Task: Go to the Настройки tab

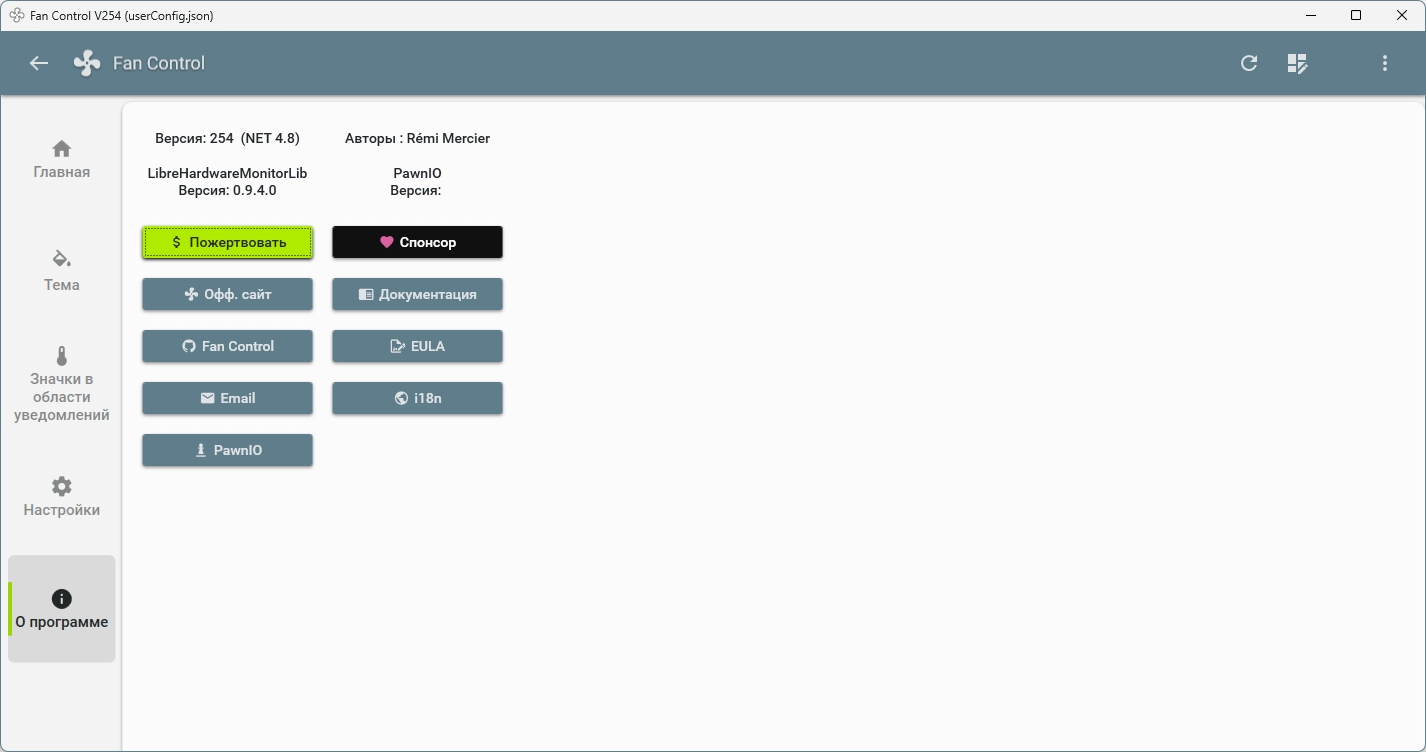Action: click(x=62, y=497)
